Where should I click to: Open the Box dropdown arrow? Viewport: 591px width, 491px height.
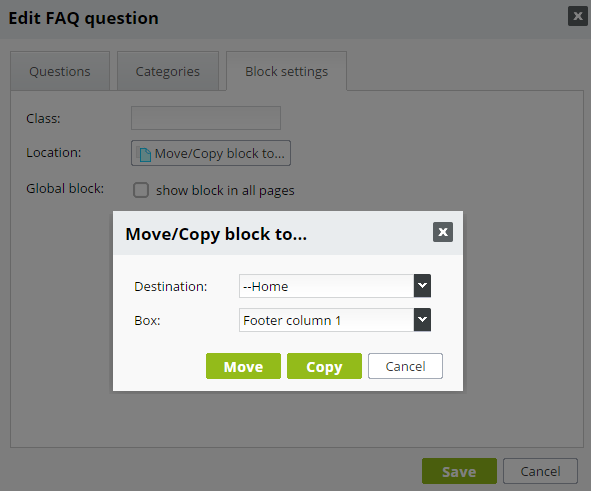click(x=422, y=320)
